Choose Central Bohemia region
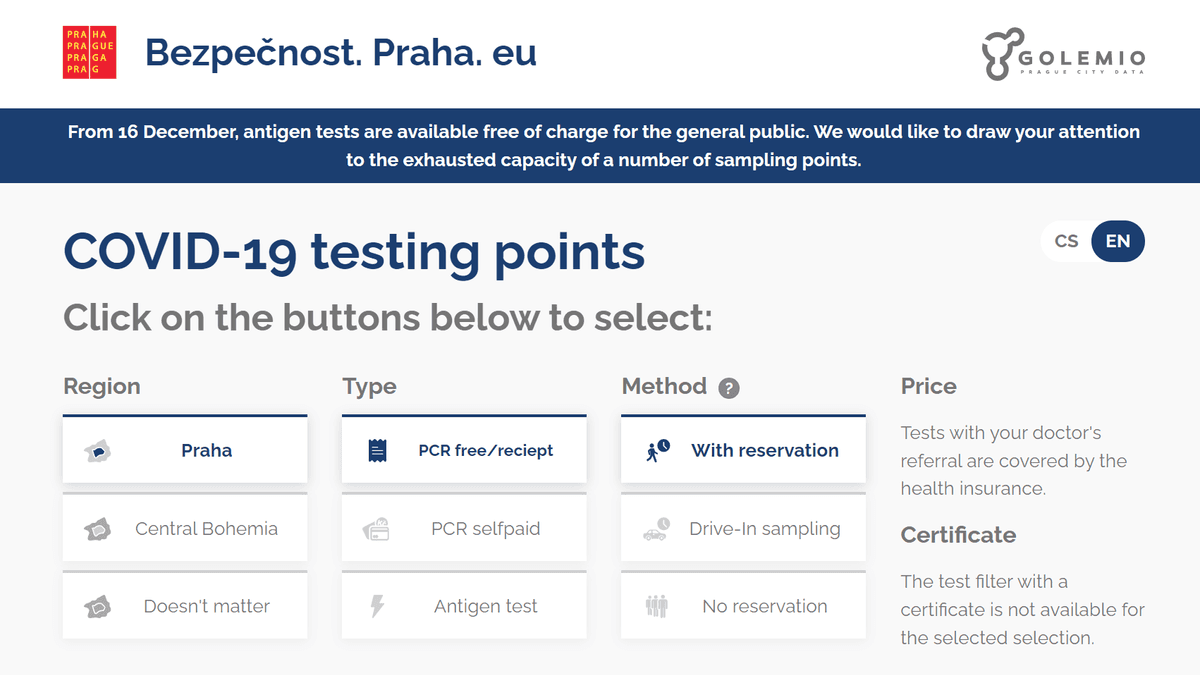Screen dimensions: 1200x675 (206, 529)
